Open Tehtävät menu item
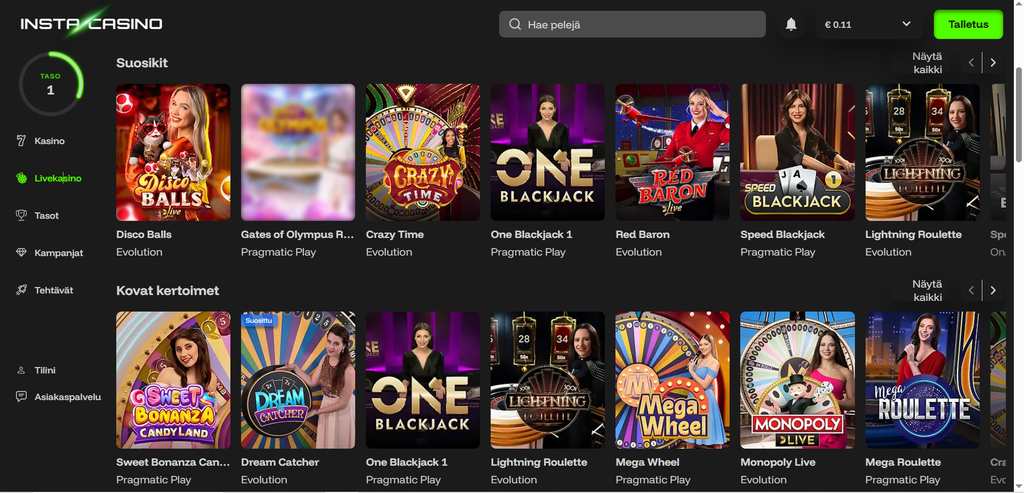 [54, 290]
